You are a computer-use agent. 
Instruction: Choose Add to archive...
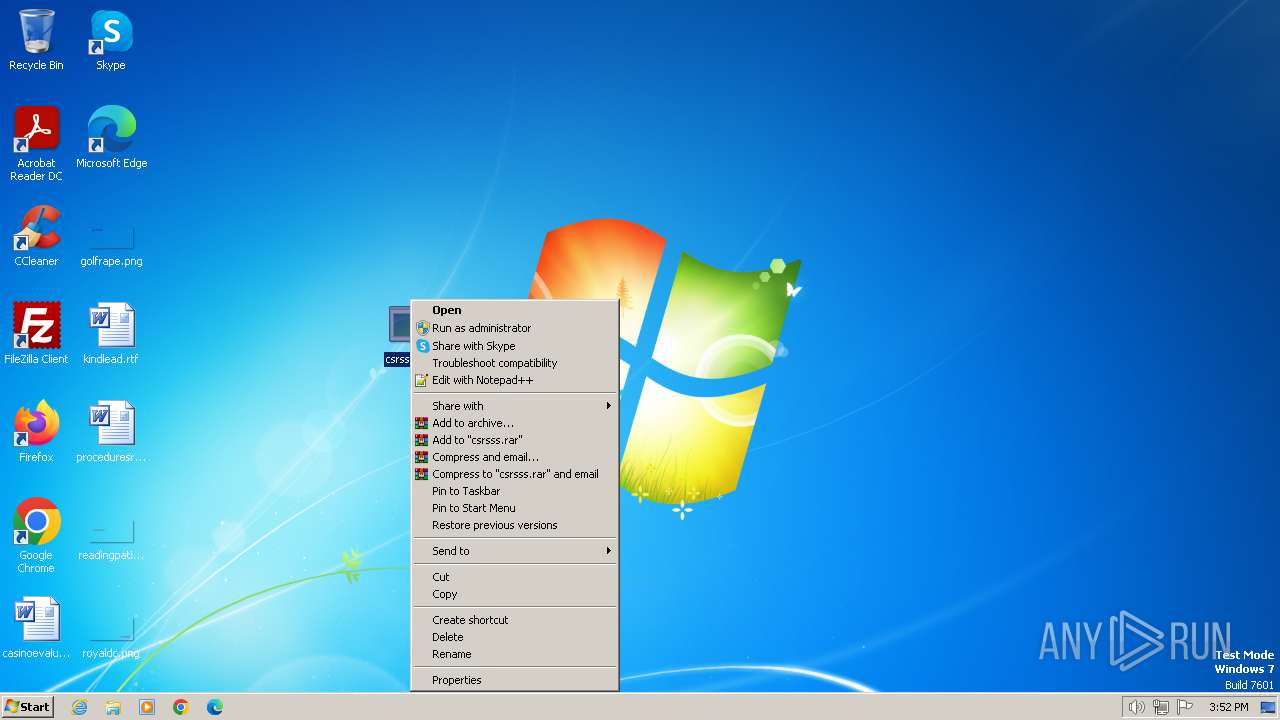tap(514, 423)
